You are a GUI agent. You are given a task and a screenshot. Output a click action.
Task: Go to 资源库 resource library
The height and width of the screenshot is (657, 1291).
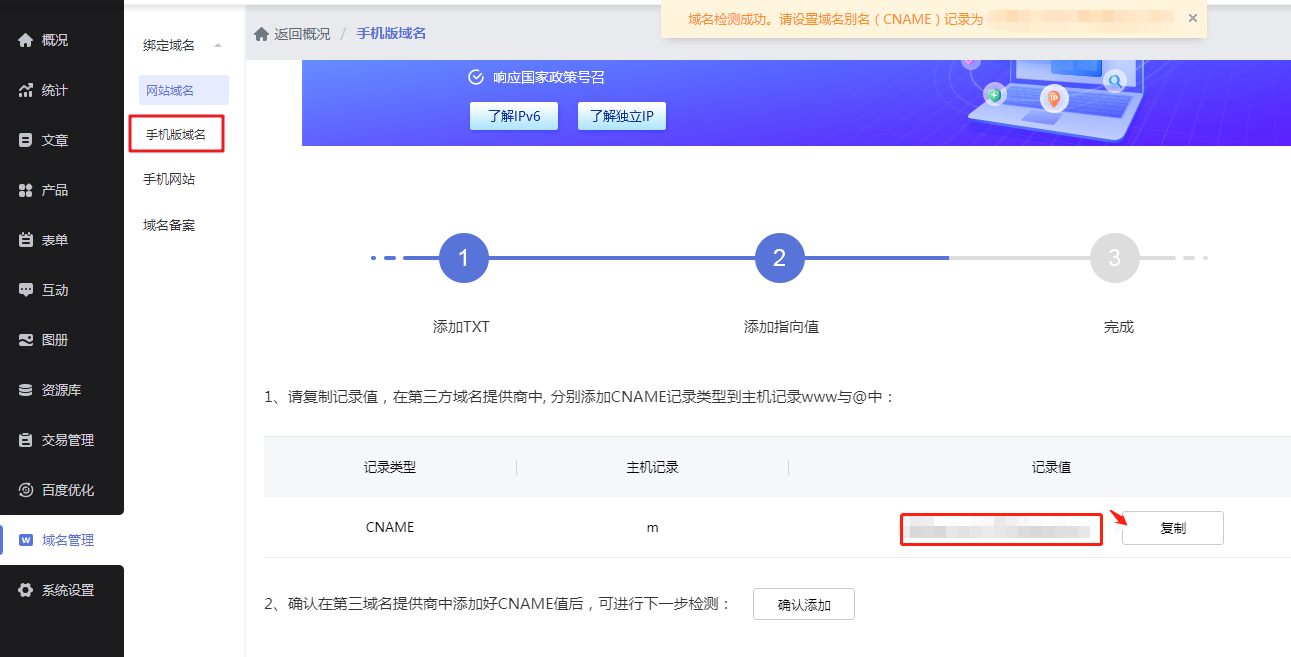coord(61,390)
